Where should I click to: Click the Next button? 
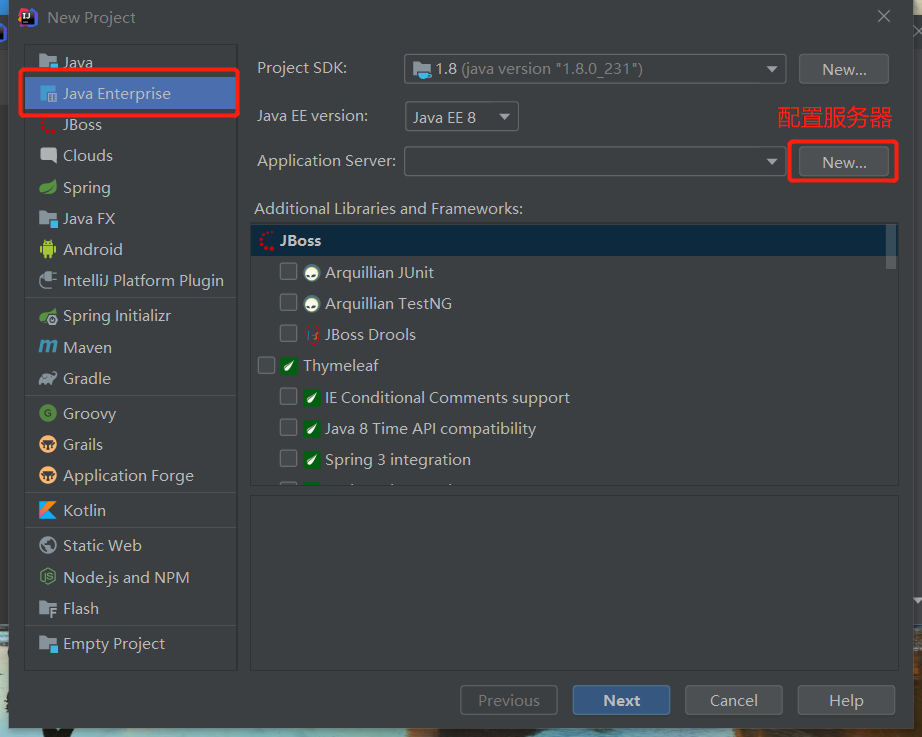[x=621, y=700]
